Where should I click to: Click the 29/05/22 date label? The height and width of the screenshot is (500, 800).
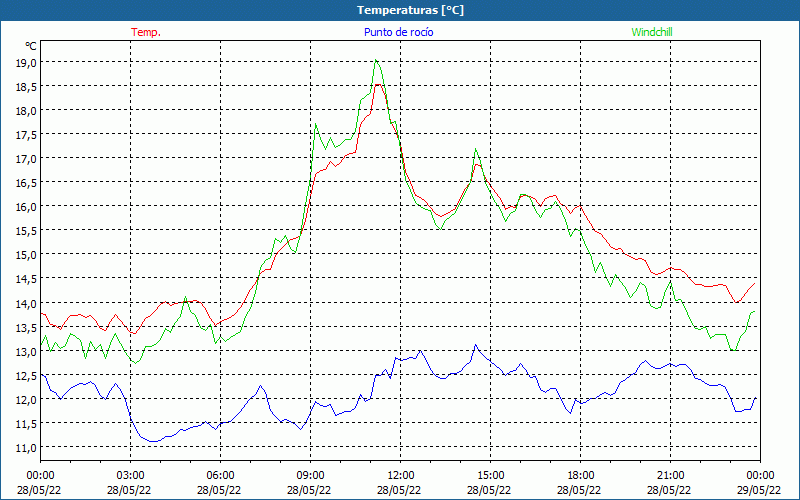759,490
